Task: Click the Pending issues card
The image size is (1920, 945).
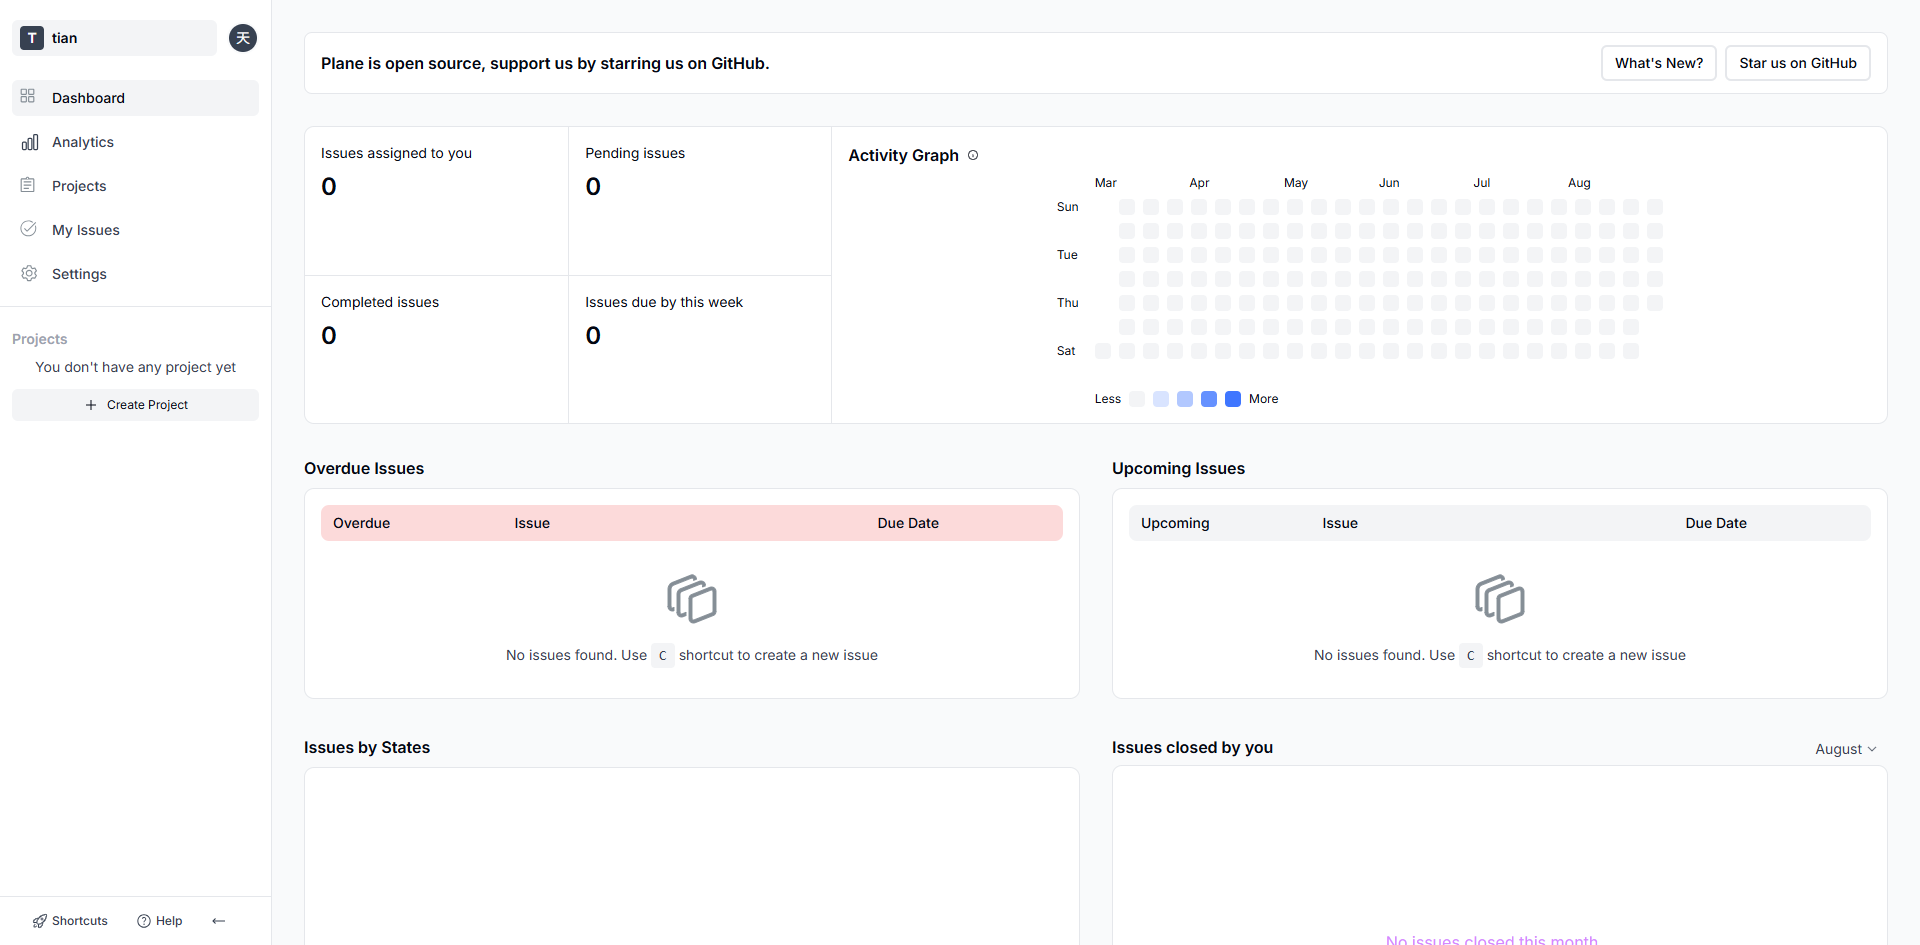Action: tap(700, 201)
